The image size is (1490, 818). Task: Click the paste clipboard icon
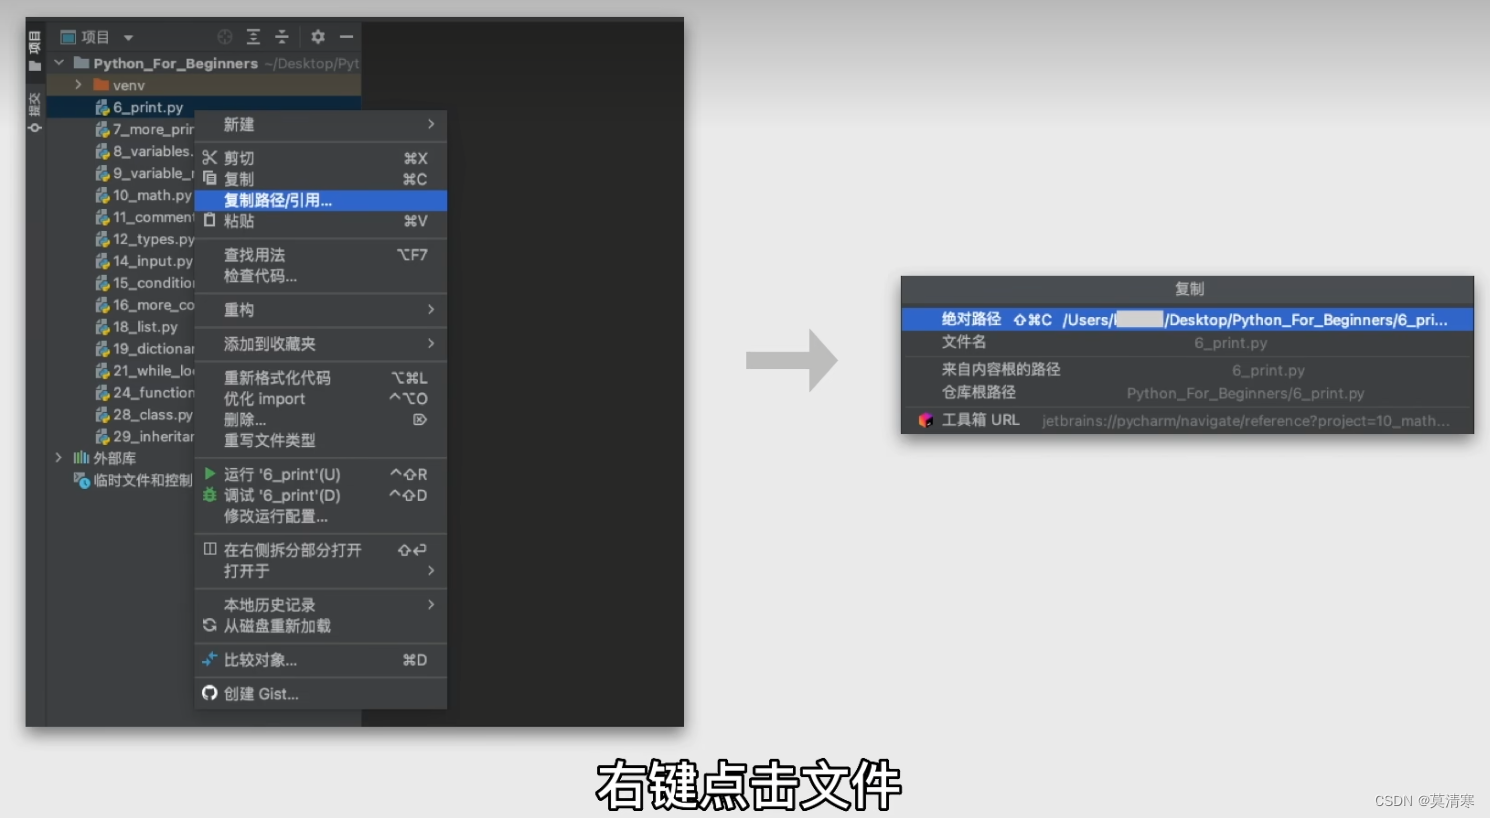209,220
